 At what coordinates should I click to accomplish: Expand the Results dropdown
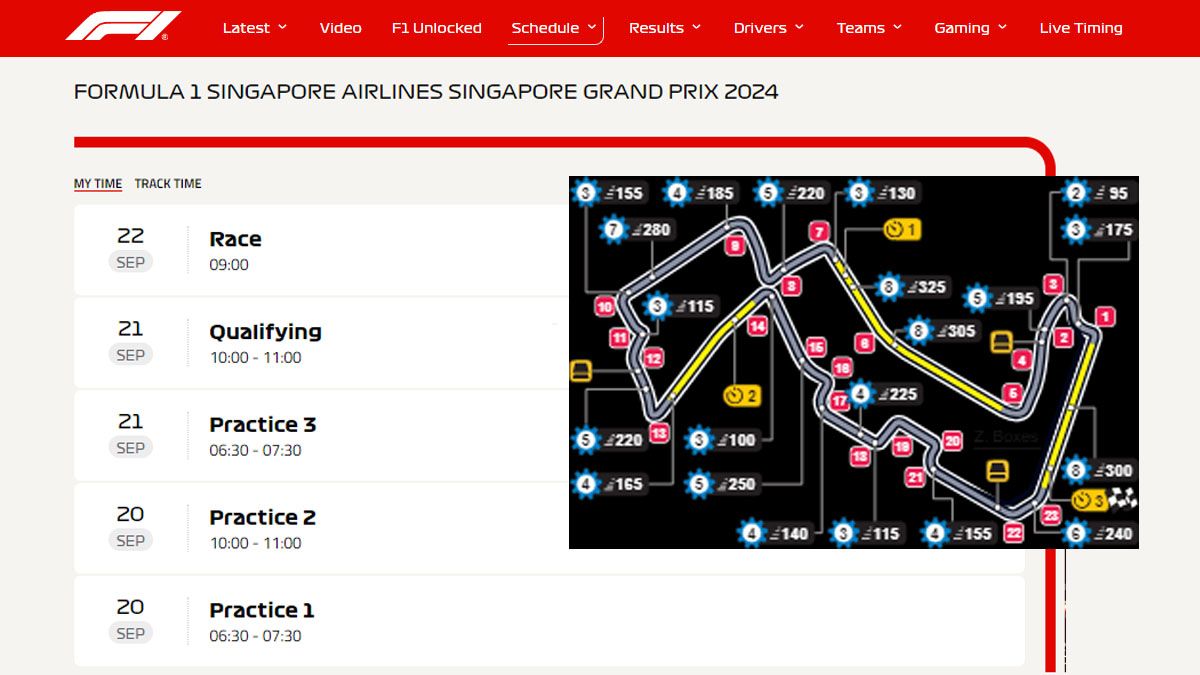(x=665, y=28)
